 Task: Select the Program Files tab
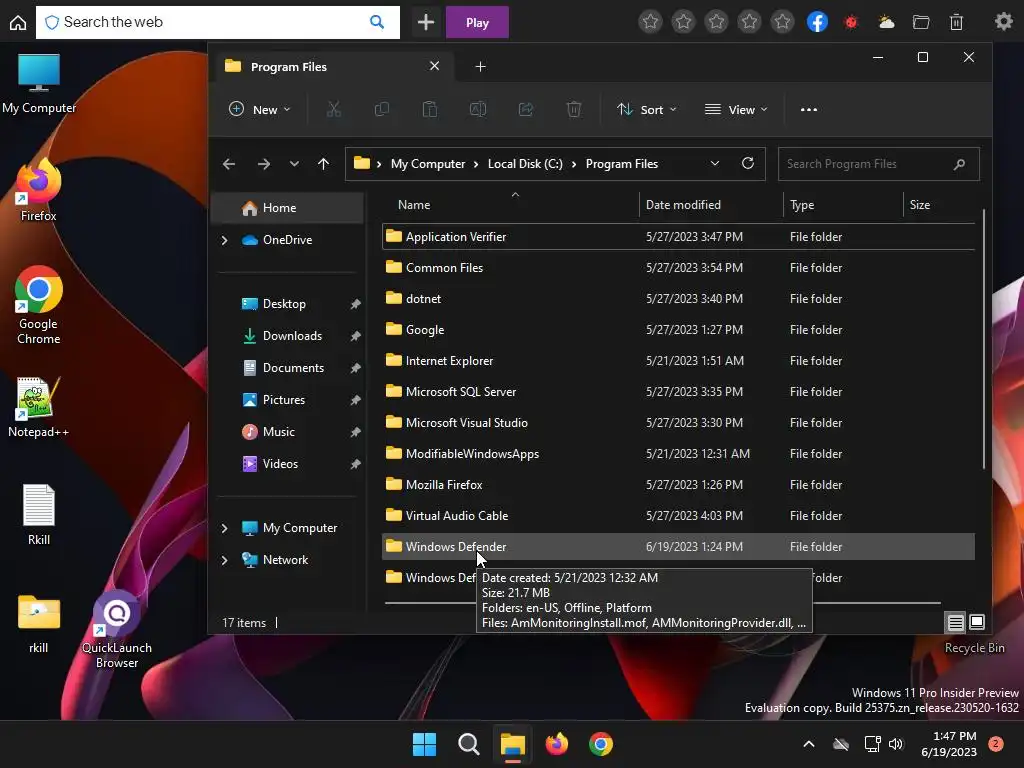[333, 67]
